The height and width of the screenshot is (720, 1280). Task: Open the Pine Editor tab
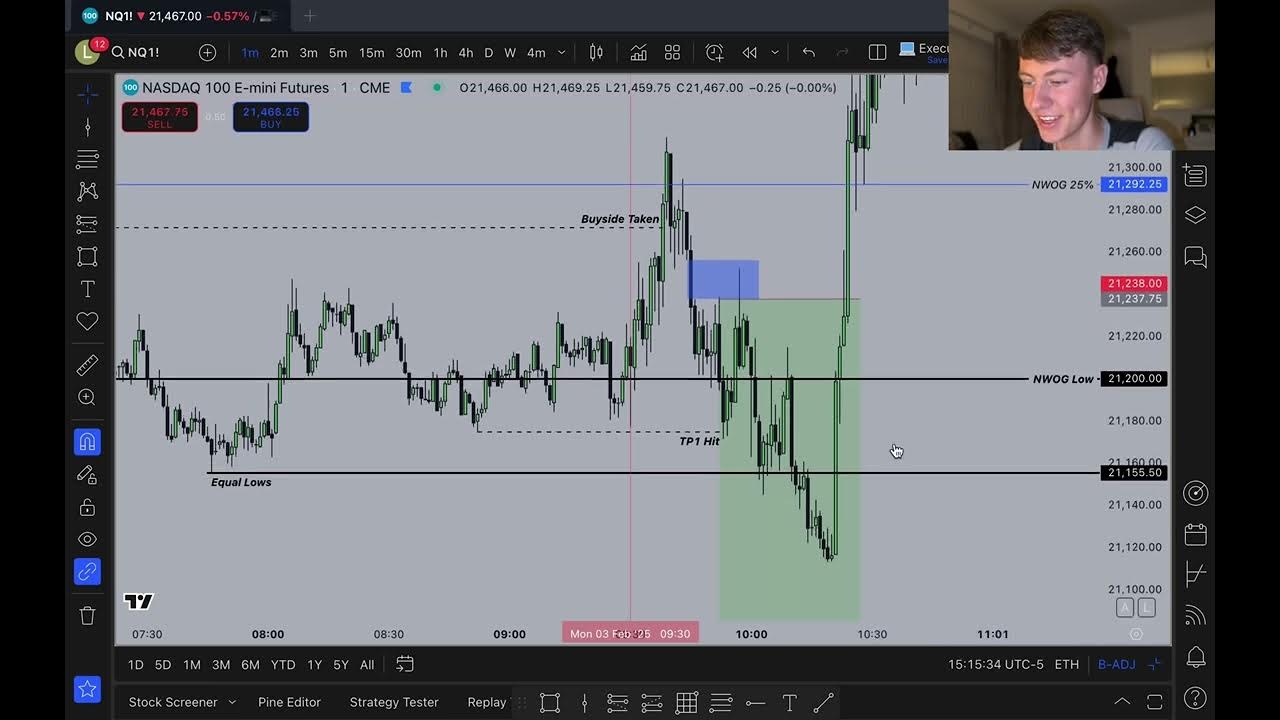tap(289, 702)
